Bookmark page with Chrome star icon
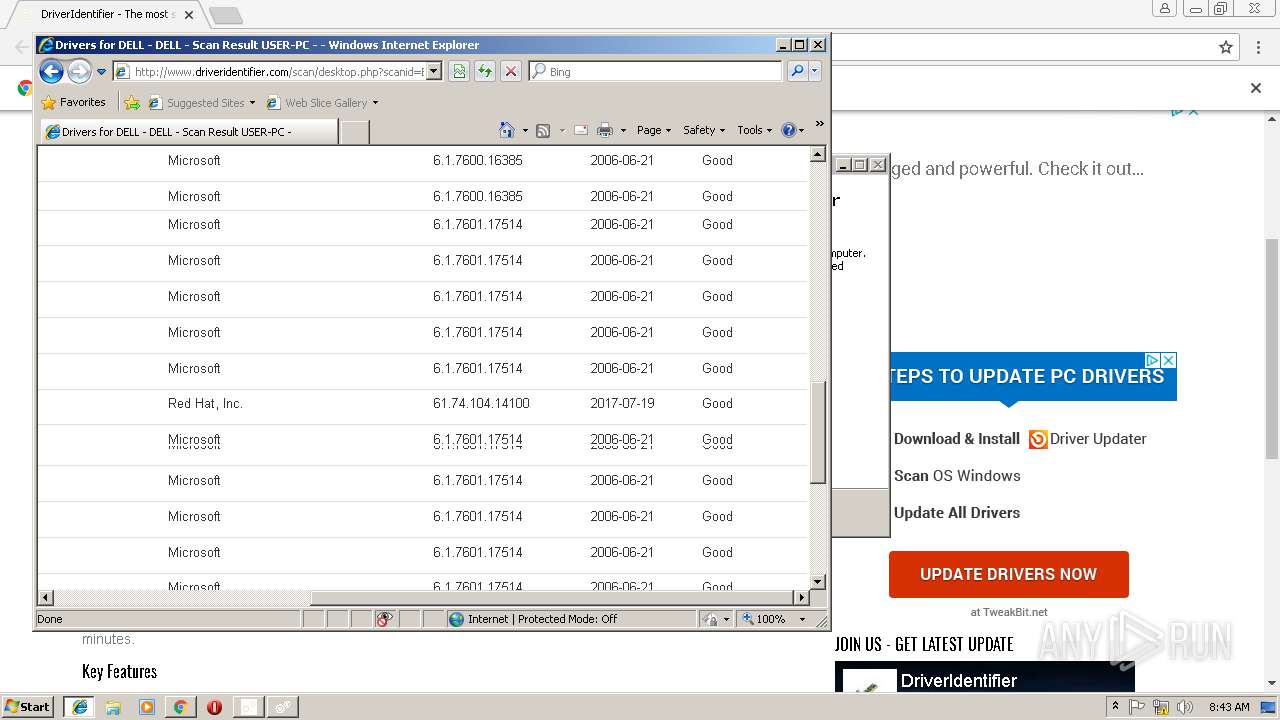 pyautogui.click(x=1226, y=47)
